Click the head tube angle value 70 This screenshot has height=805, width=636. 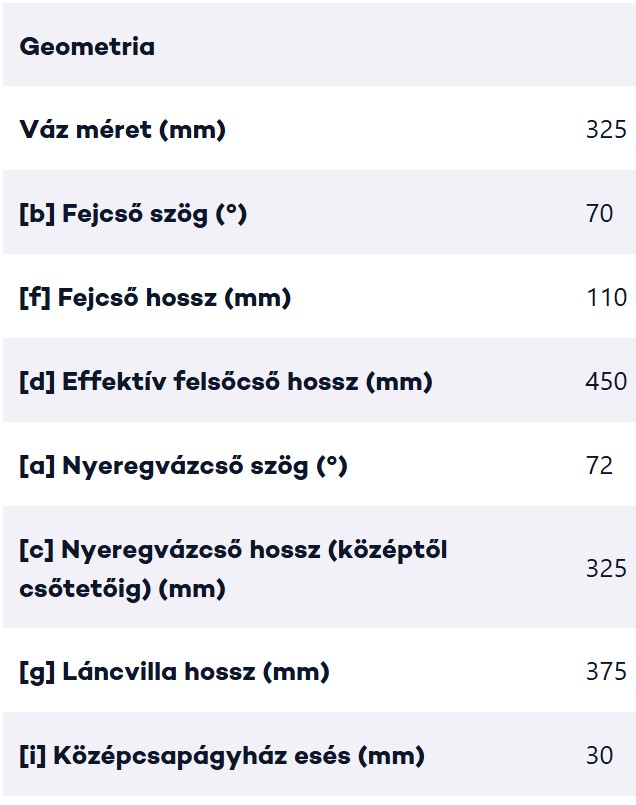(x=600, y=214)
